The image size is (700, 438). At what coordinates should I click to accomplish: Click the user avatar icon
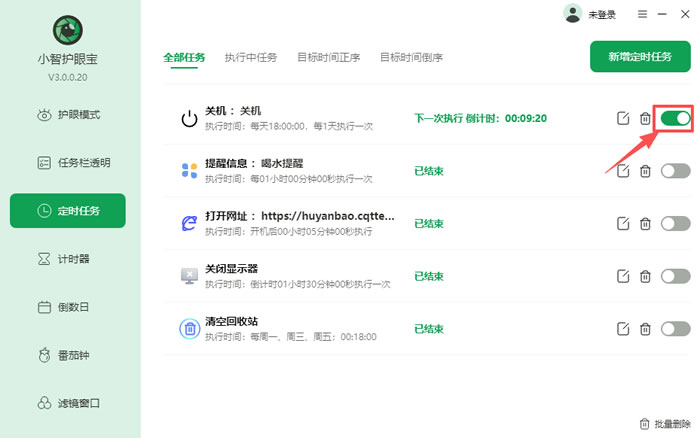572,14
